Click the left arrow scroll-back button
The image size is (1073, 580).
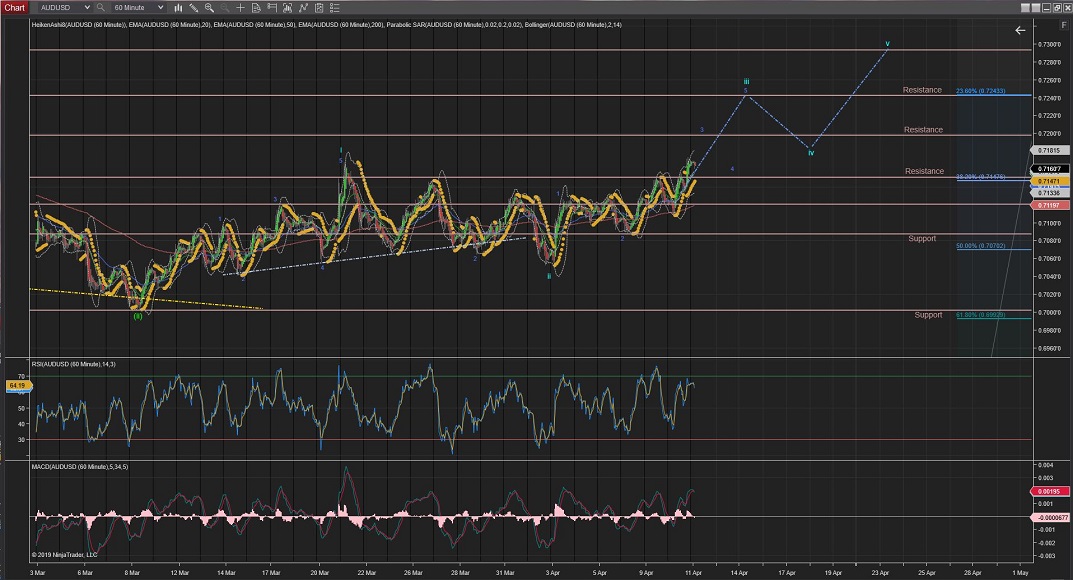pos(1020,30)
